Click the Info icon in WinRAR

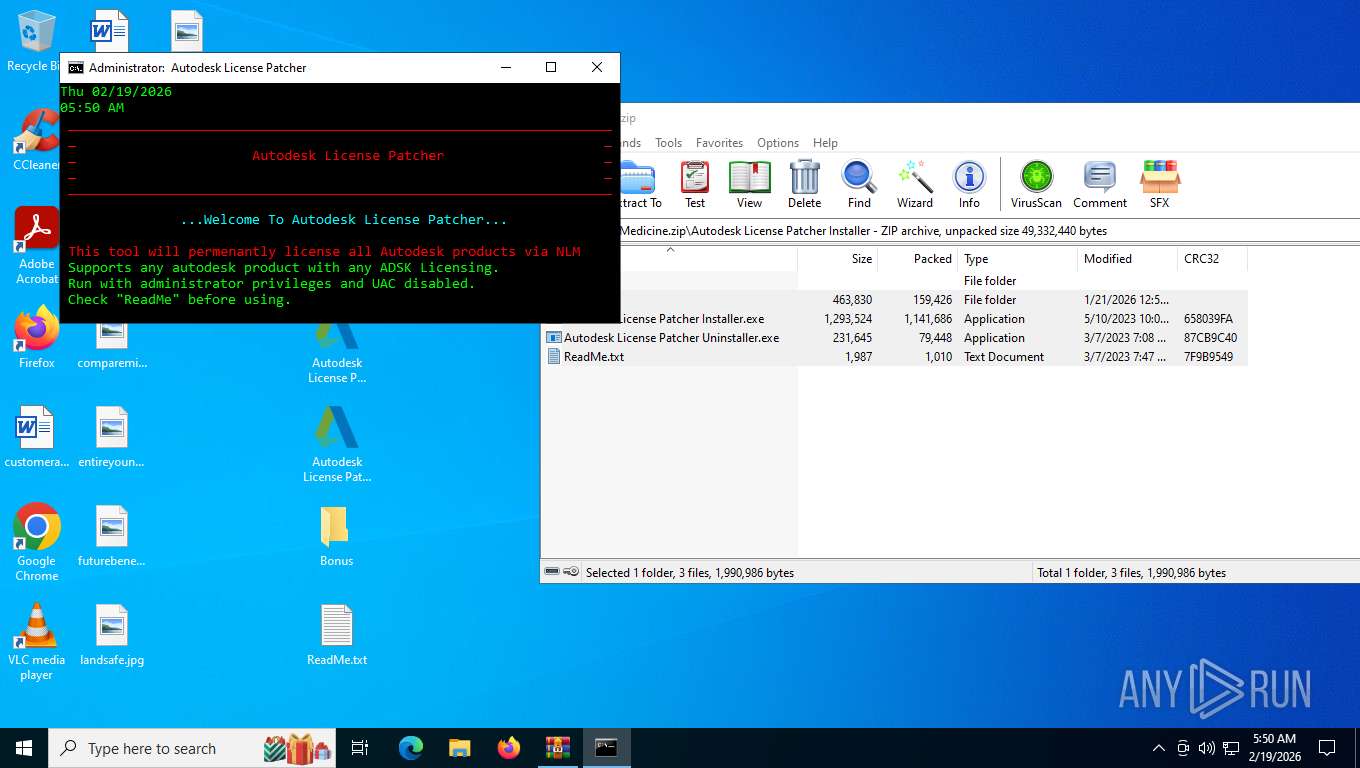969,185
